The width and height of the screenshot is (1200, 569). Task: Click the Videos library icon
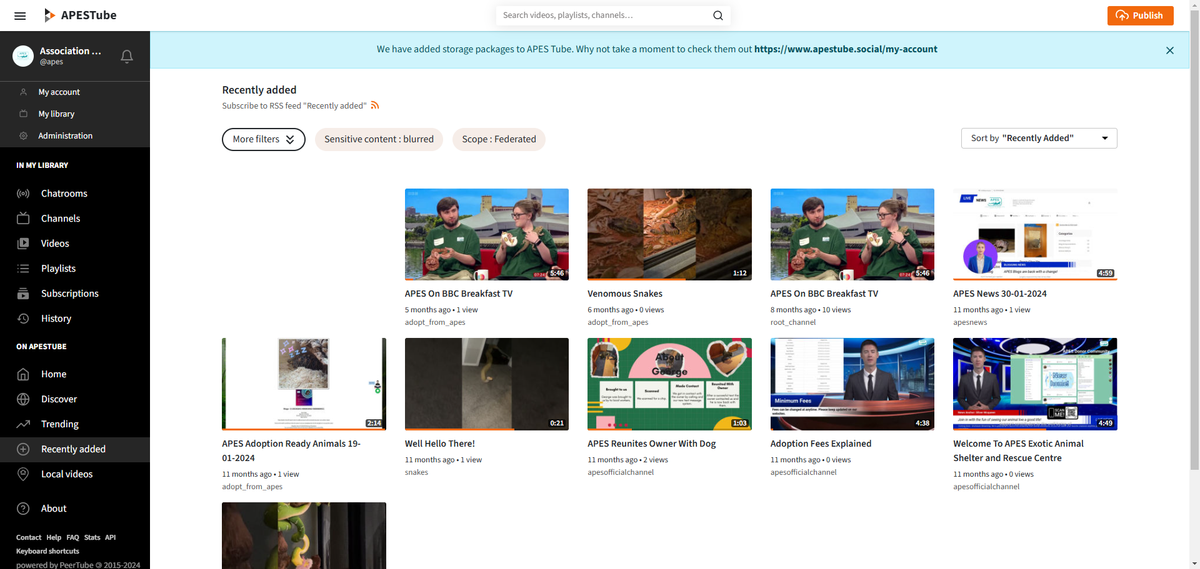coord(23,243)
